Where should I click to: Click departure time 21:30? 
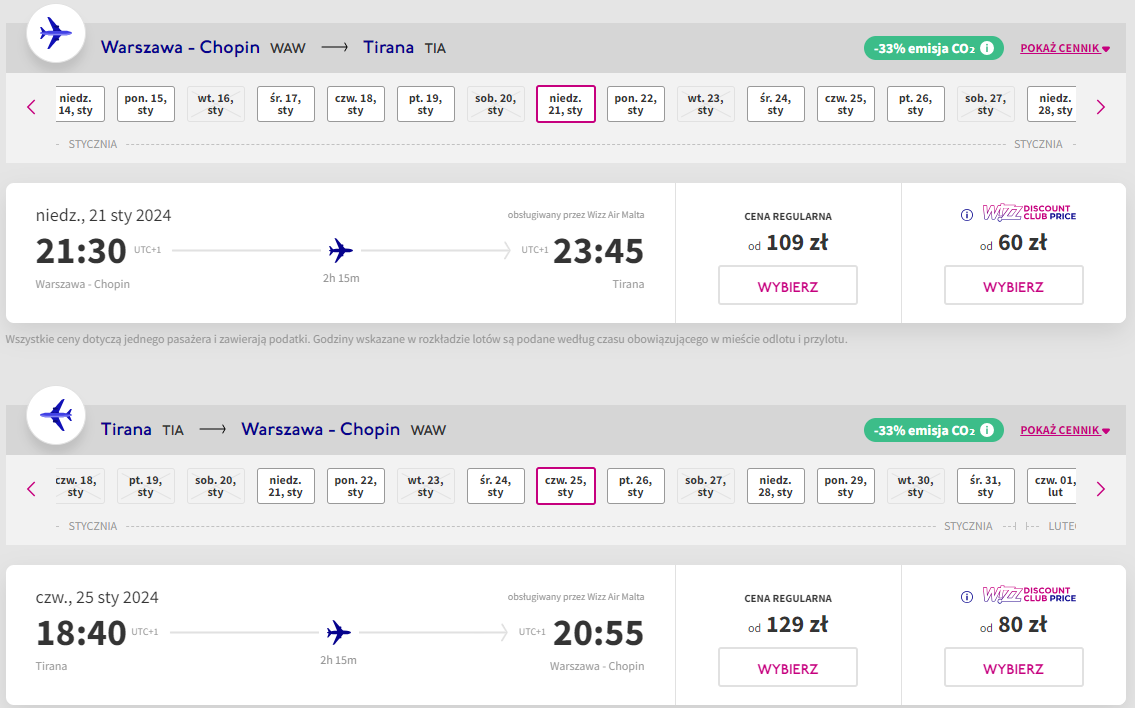pos(81,251)
